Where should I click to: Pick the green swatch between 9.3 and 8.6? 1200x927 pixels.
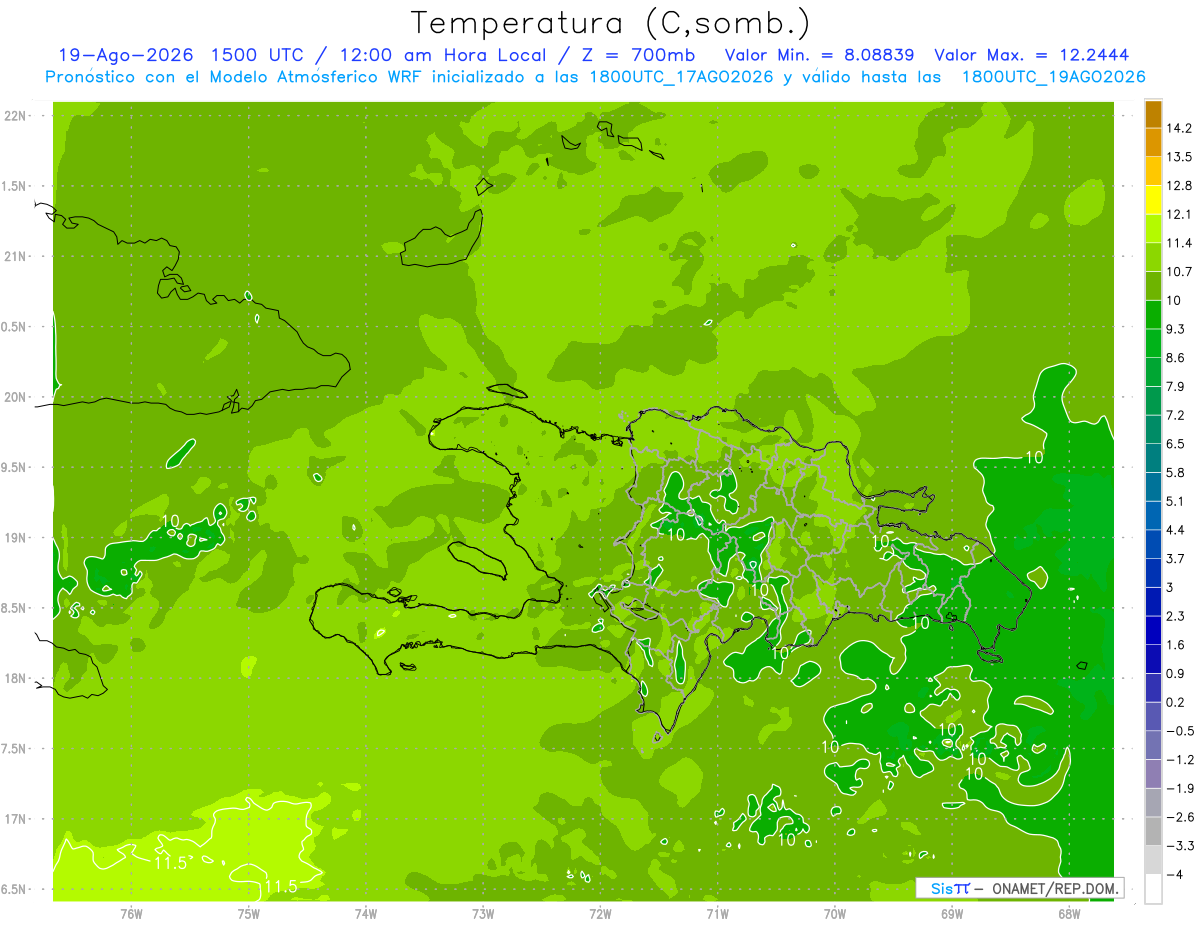pyautogui.click(x=1153, y=343)
